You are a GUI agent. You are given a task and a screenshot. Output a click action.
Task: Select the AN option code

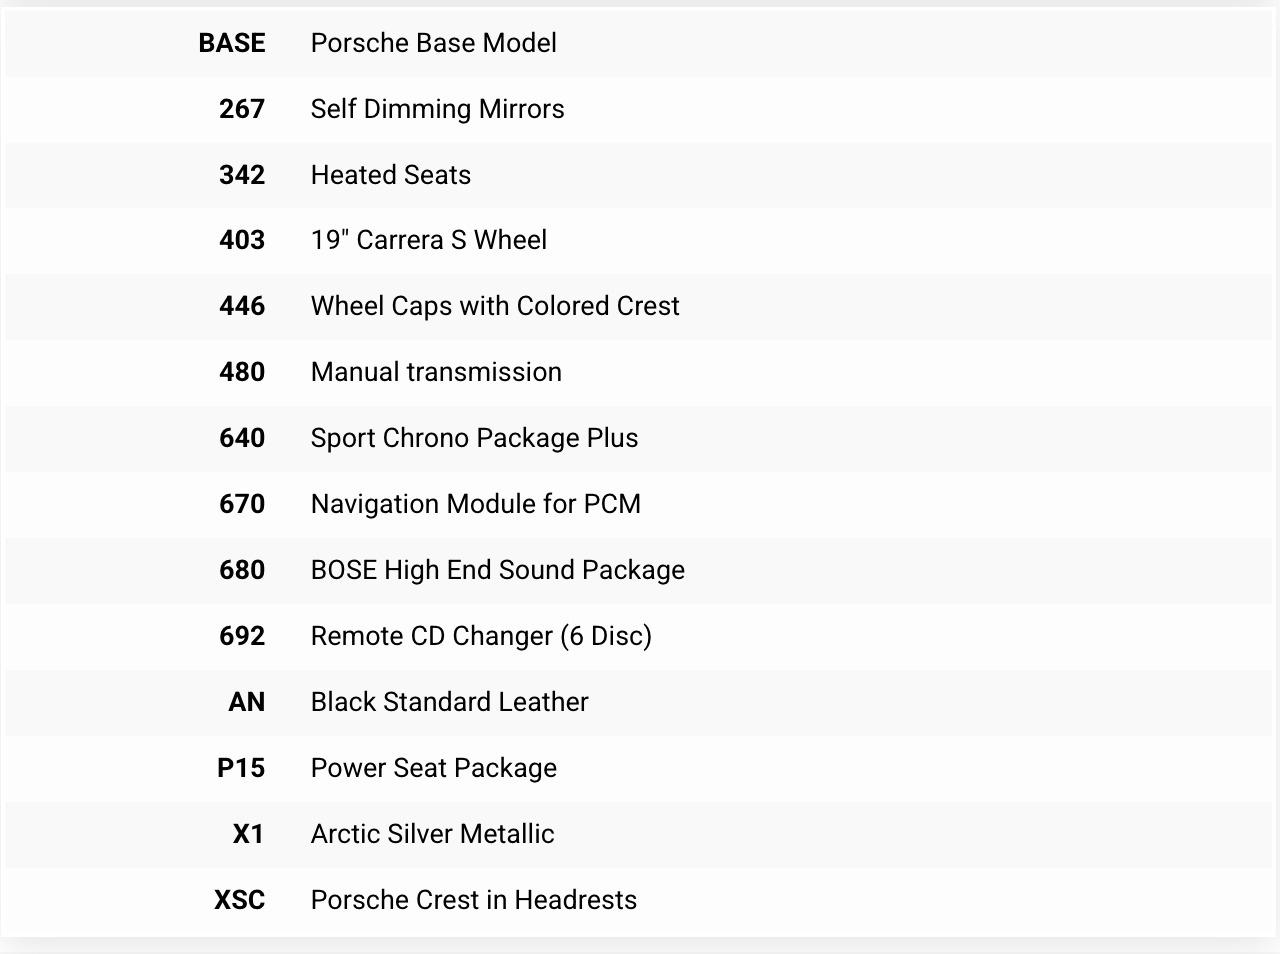pyautogui.click(x=246, y=702)
